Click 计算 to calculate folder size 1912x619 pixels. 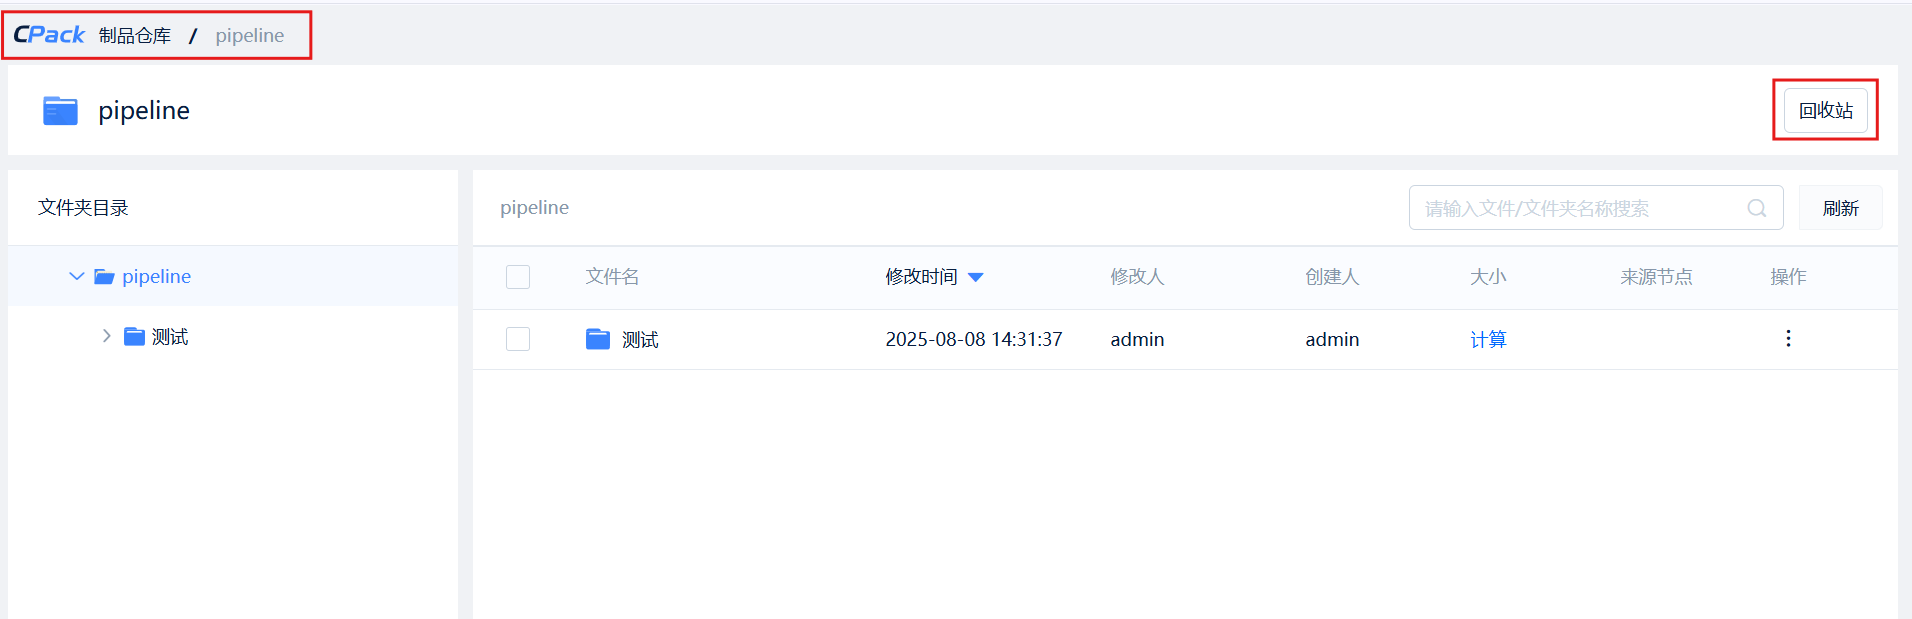click(x=1488, y=340)
